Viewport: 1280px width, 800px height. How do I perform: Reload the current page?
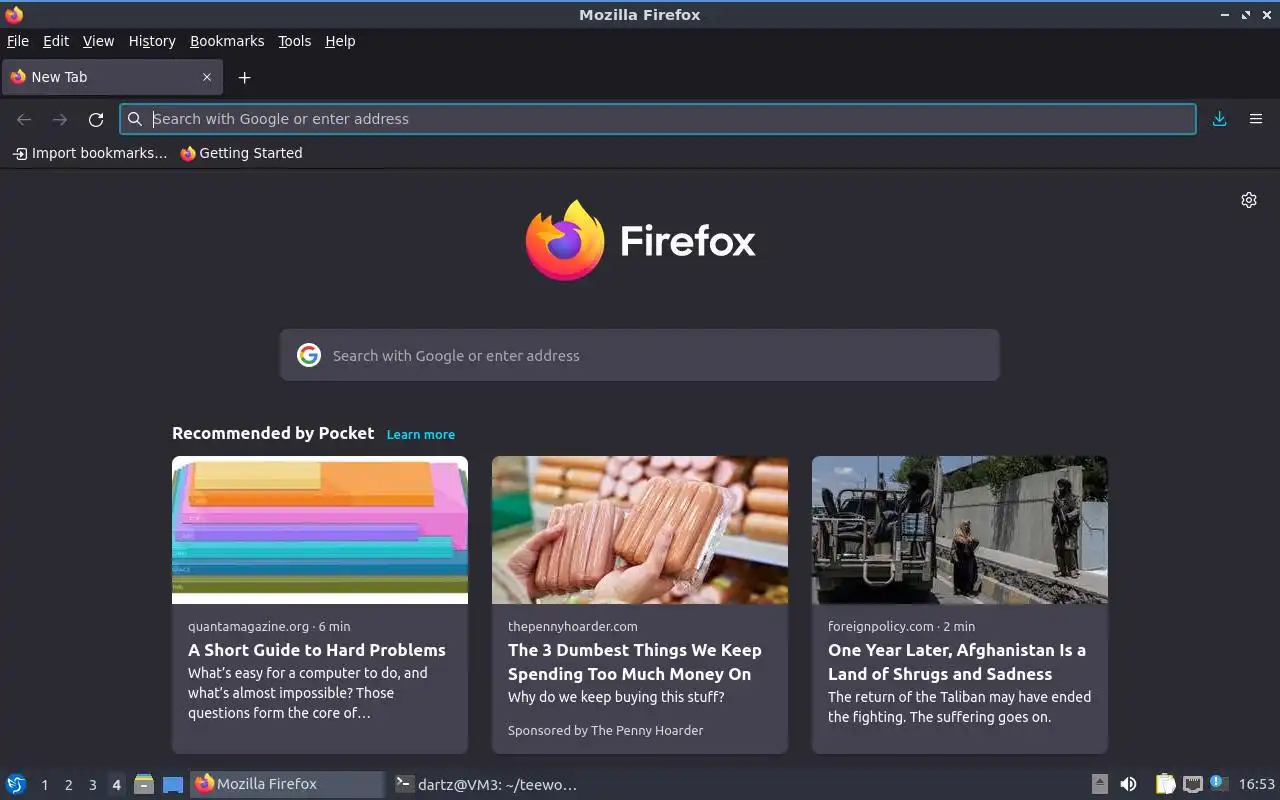(96, 119)
